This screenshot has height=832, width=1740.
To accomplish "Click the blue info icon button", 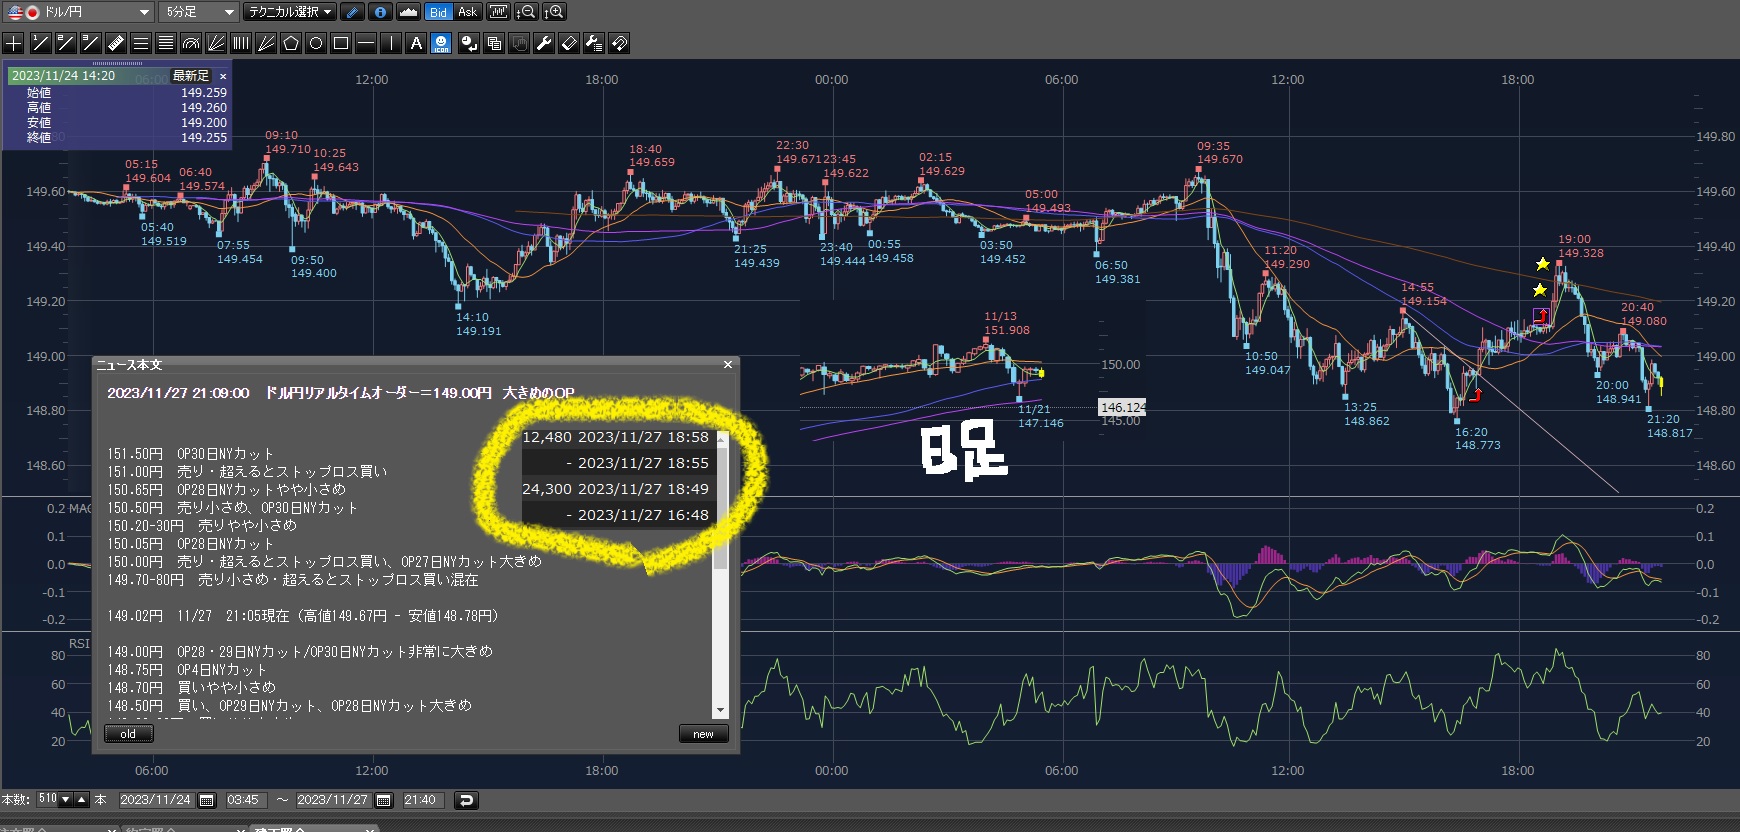I will tap(380, 12).
